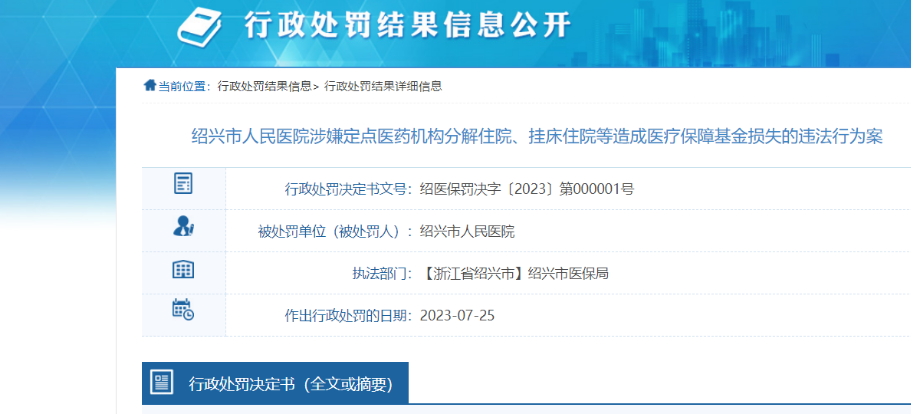Select the 行政处罚结果详细信息 breadcrumb item
Image resolution: width=911 pixels, height=416 pixels.
(382, 86)
